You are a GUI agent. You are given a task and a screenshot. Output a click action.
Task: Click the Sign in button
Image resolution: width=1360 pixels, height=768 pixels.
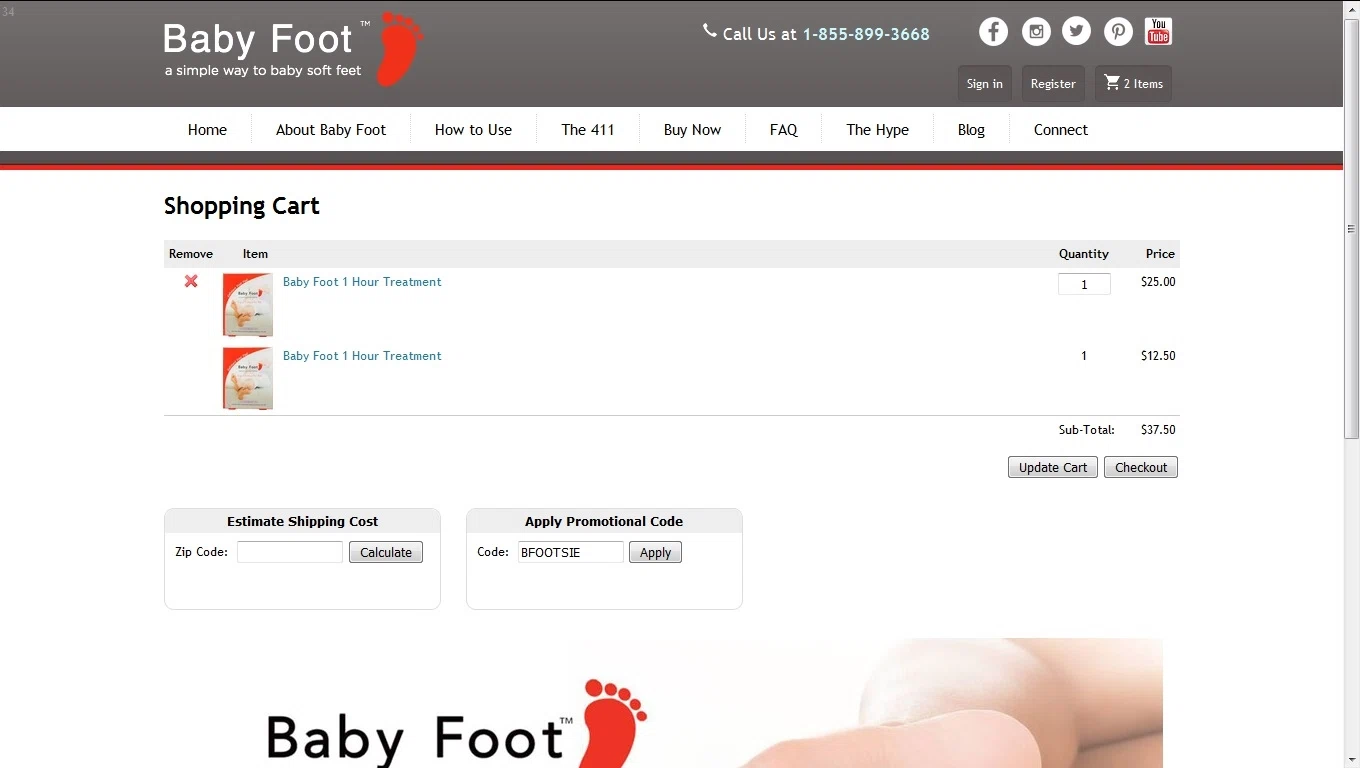point(985,84)
